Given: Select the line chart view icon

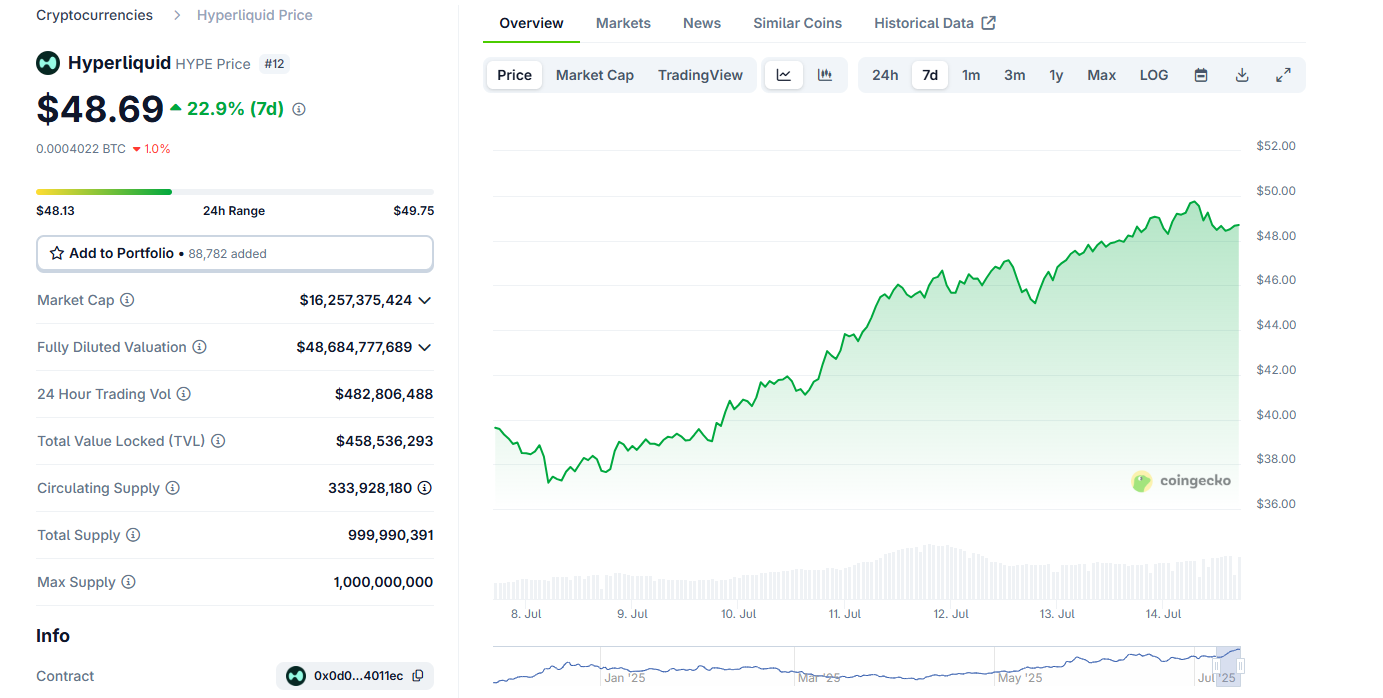Looking at the screenshot, I should (x=784, y=75).
